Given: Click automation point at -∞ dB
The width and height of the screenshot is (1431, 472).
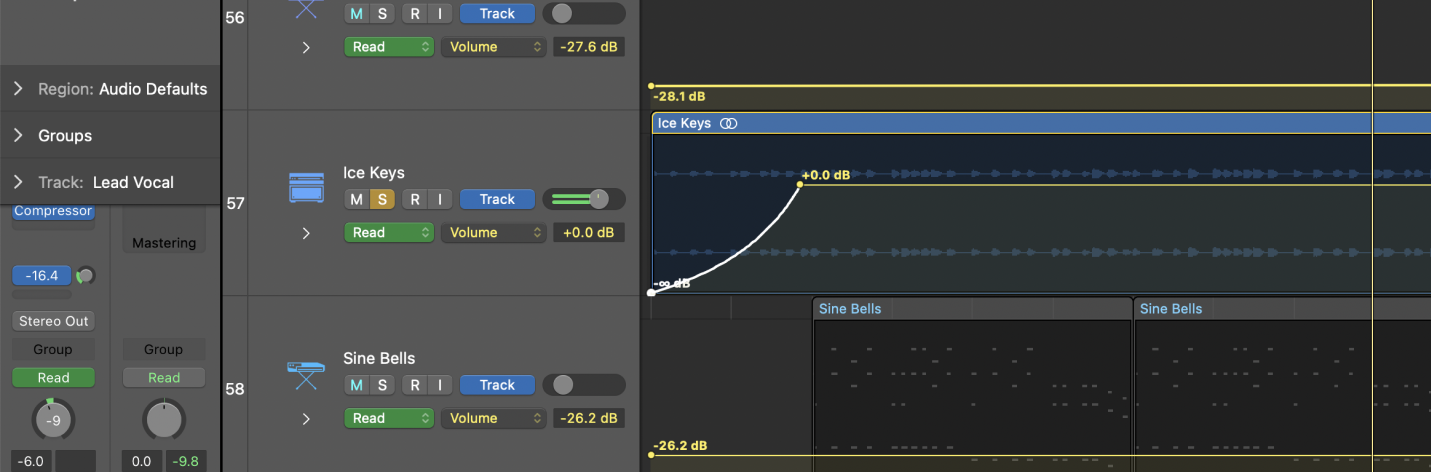Looking at the screenshot, I should 652,293.
